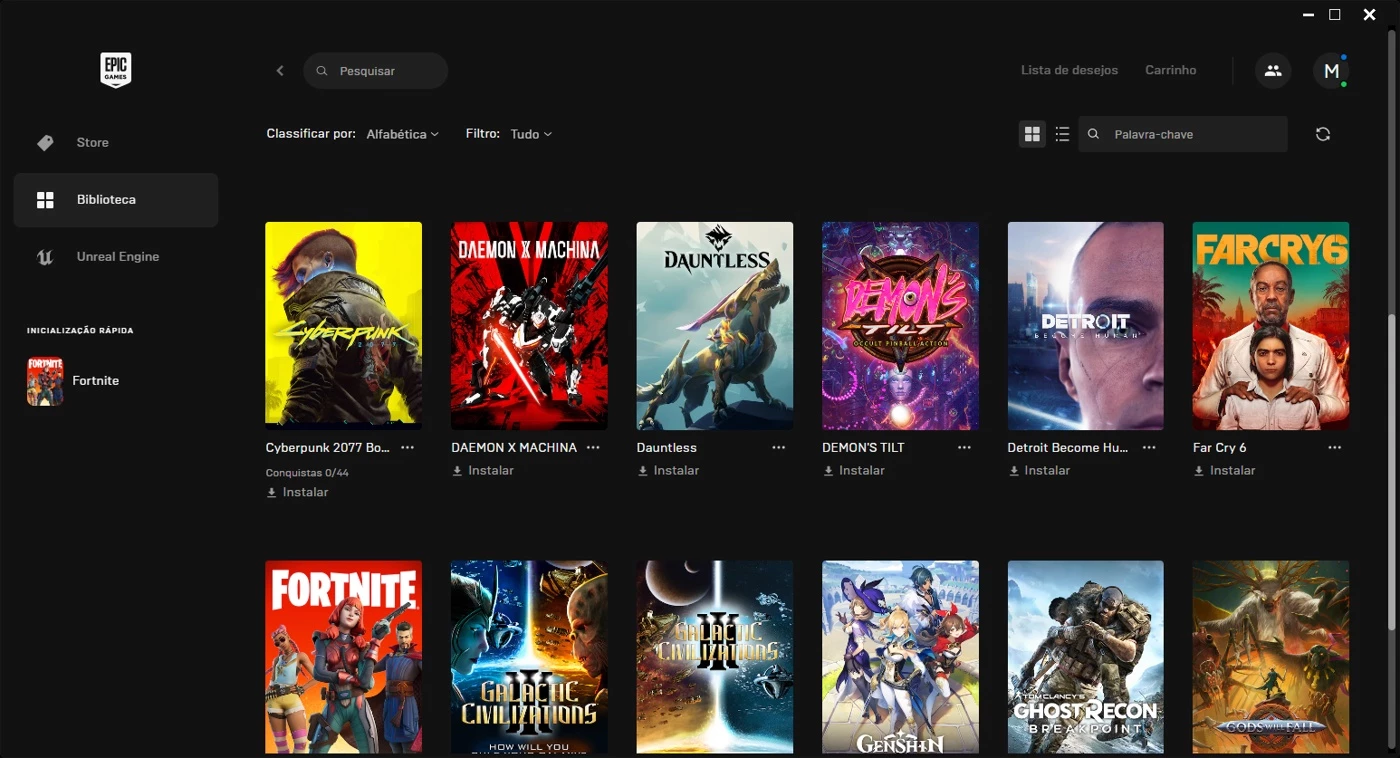
Task: Open Detroit Become Human three-dot menu
Action: point(1149,447)
